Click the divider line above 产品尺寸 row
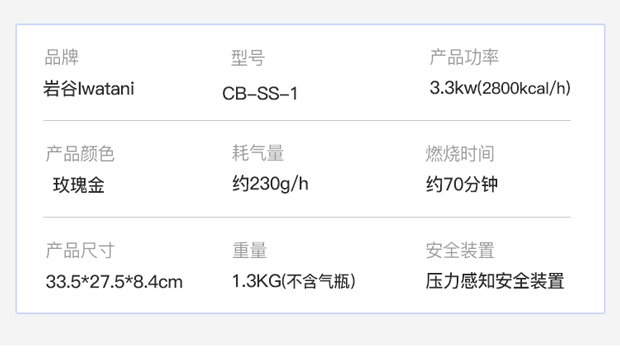 pyautogui.click(x=307, y=217)
